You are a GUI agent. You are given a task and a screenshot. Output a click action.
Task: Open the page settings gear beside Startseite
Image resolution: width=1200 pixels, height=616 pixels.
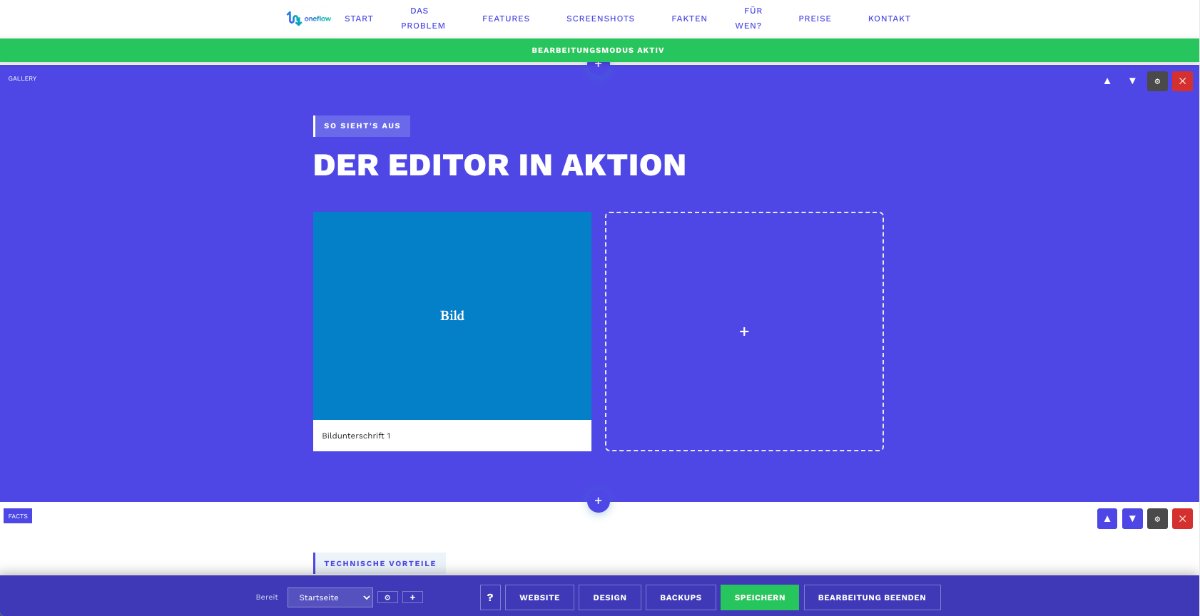click(387, 597)
